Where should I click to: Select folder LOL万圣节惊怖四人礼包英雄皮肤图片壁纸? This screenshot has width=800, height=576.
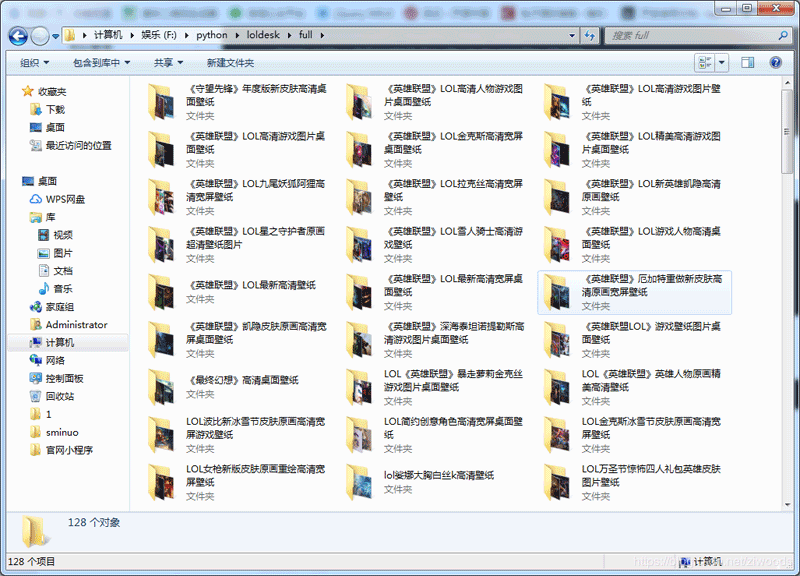click(634, 482)
